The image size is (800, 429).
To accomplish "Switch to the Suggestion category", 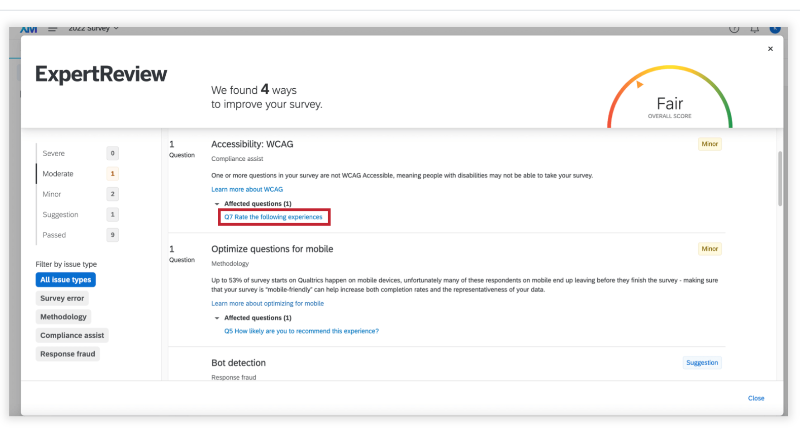I will [77, 214].
